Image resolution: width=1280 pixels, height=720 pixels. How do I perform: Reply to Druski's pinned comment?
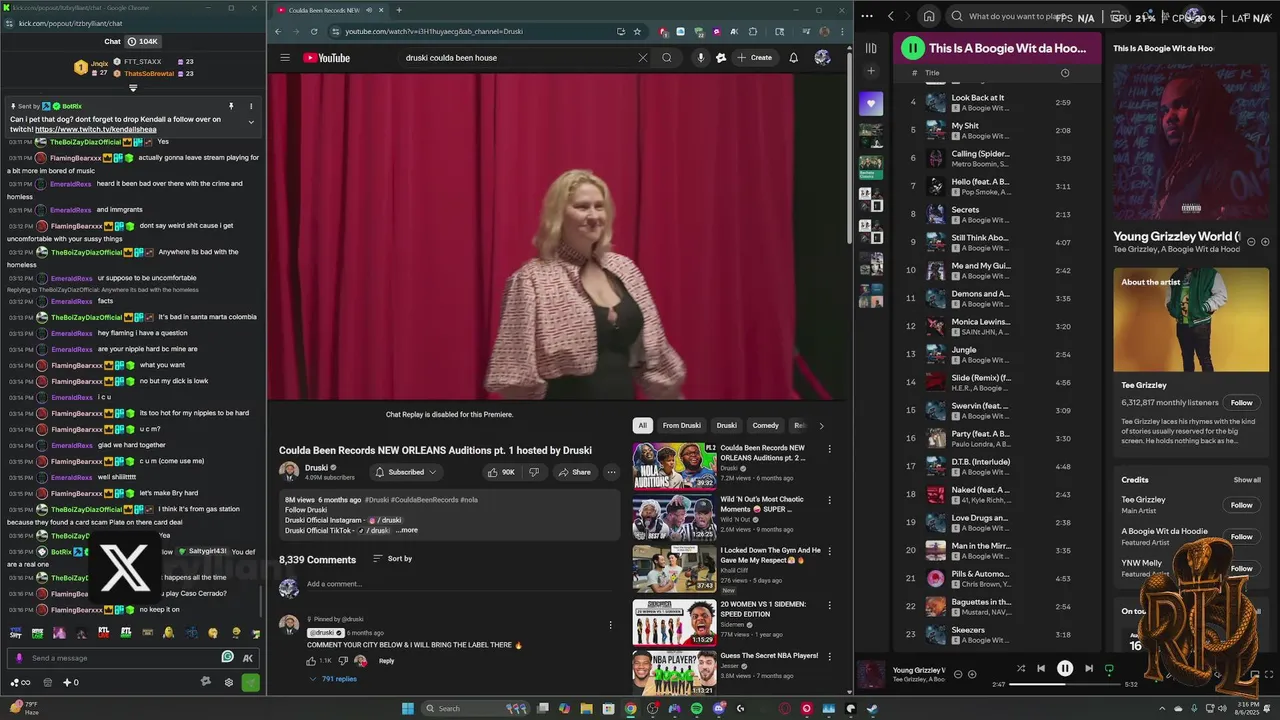pos(386,661)
